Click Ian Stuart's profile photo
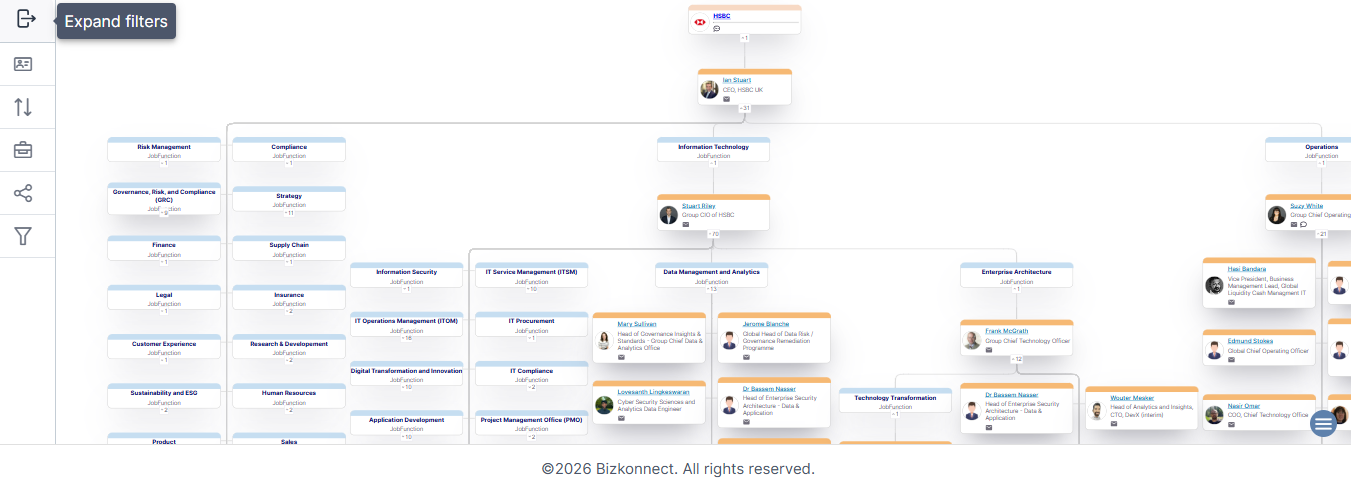Image resolution: width=1351 pixels, height=488 pixels. tap(709, 89)
